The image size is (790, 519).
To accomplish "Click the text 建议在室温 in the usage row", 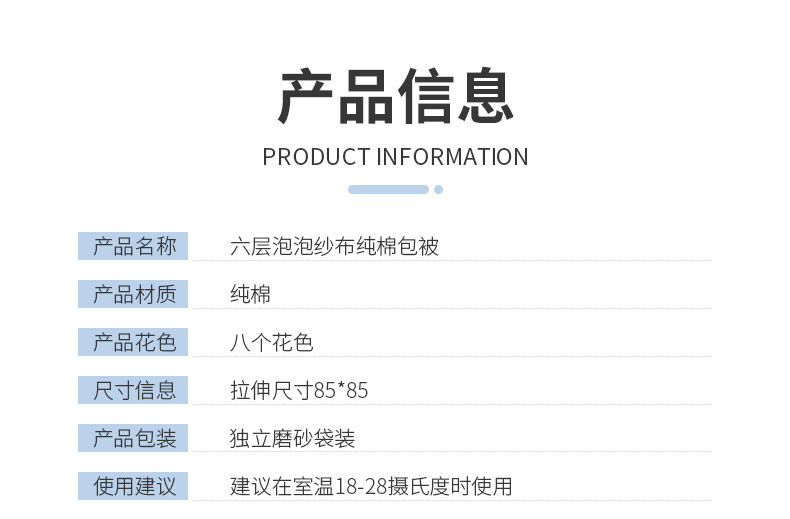I will 282,486.
